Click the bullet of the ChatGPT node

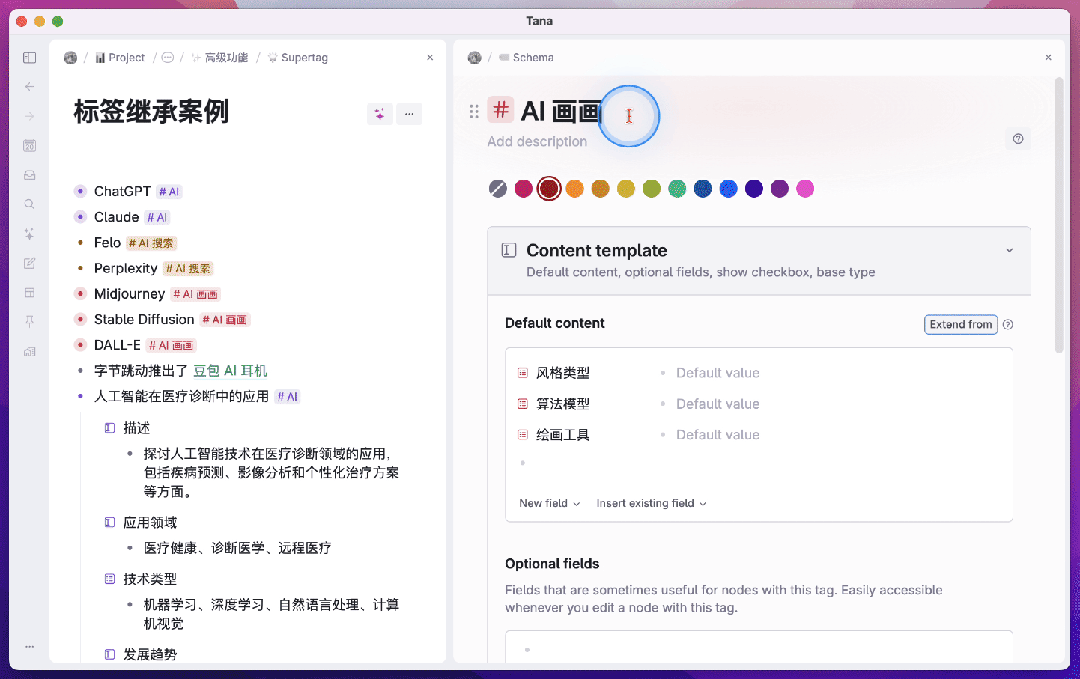point(81,191)
